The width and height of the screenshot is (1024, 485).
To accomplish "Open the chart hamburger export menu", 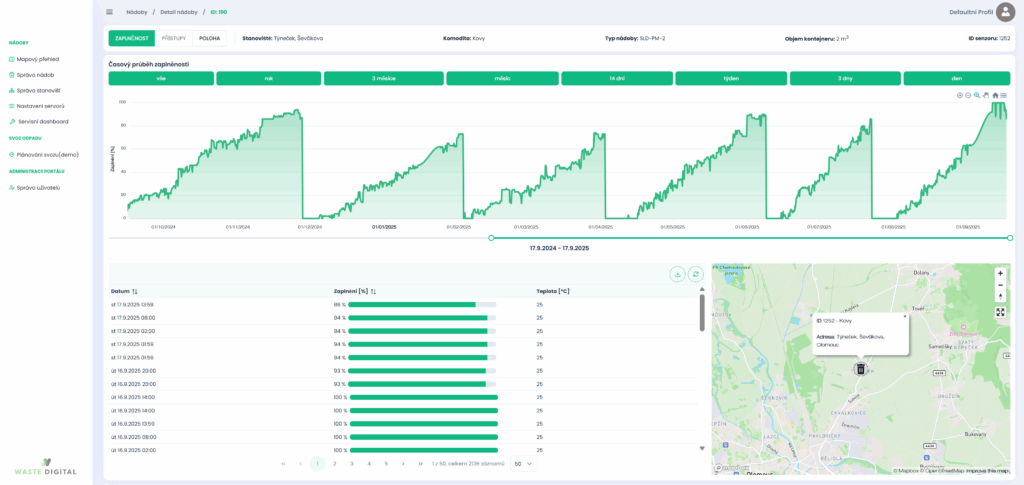I will click(x=1004, y=95).
